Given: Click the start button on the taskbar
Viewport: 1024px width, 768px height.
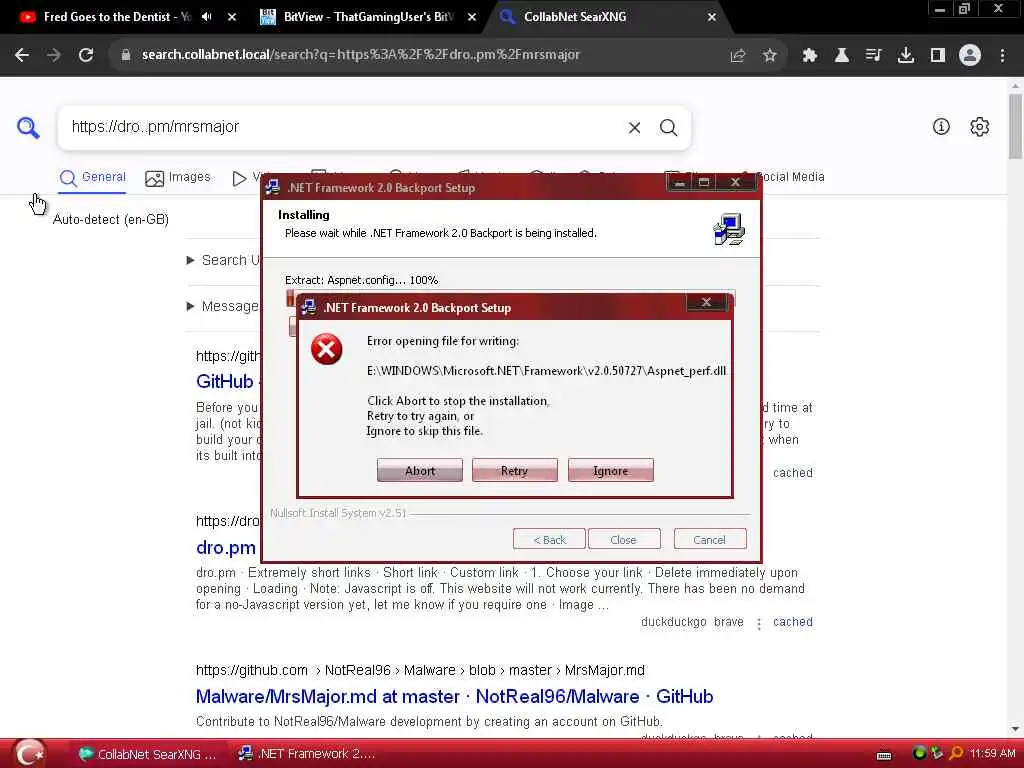Looking at the screenshot, I should (x=30, y=754).
